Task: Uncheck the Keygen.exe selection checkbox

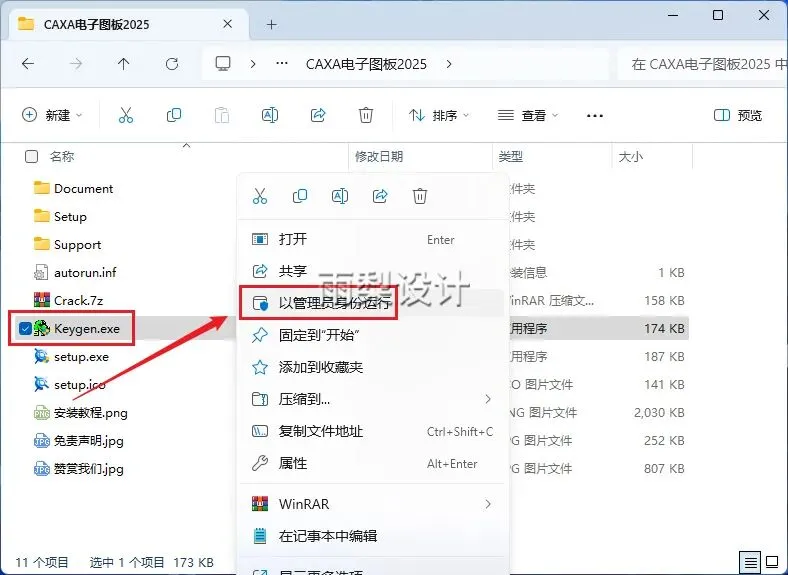Action: (25, 329)
